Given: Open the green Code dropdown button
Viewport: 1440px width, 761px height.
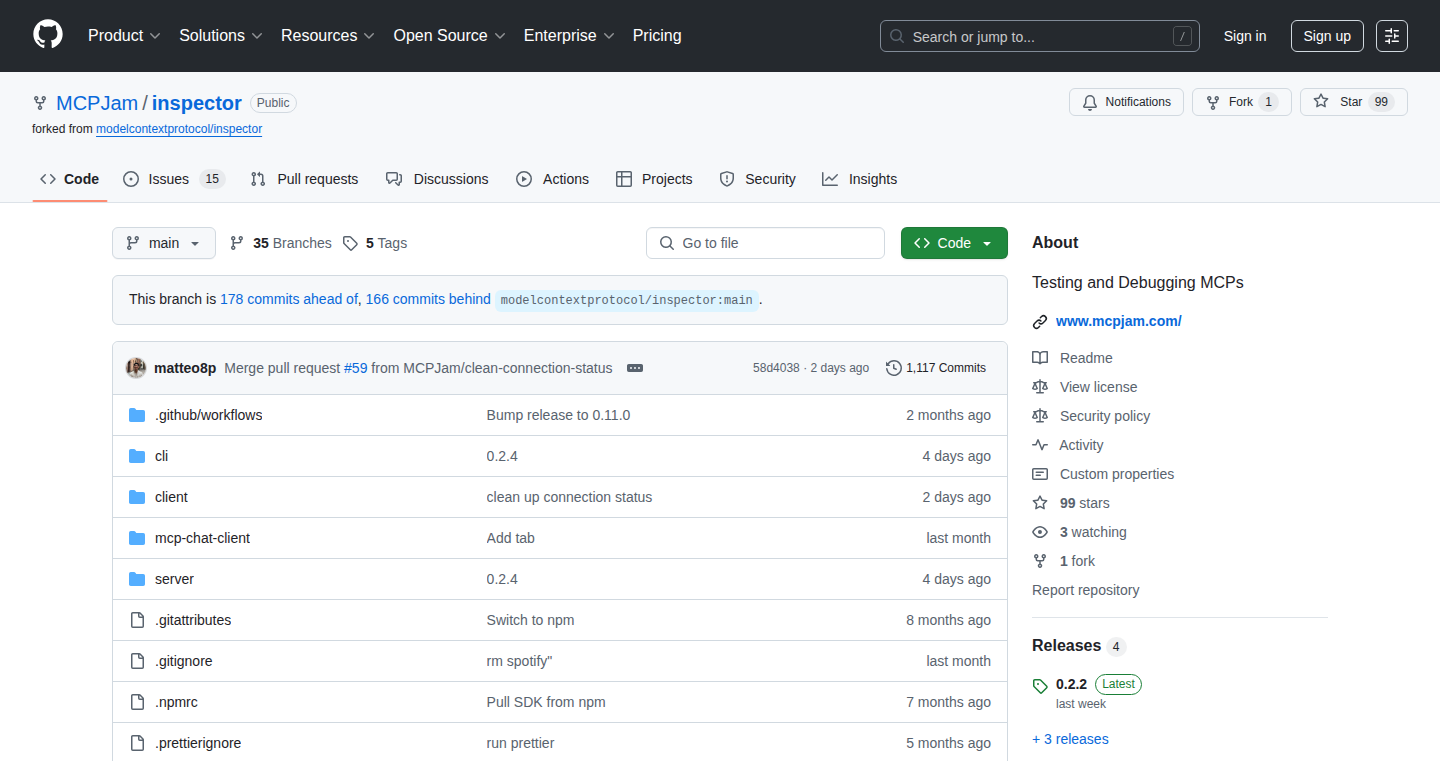Looking at the screenshot, I should [x=954, y=243].
